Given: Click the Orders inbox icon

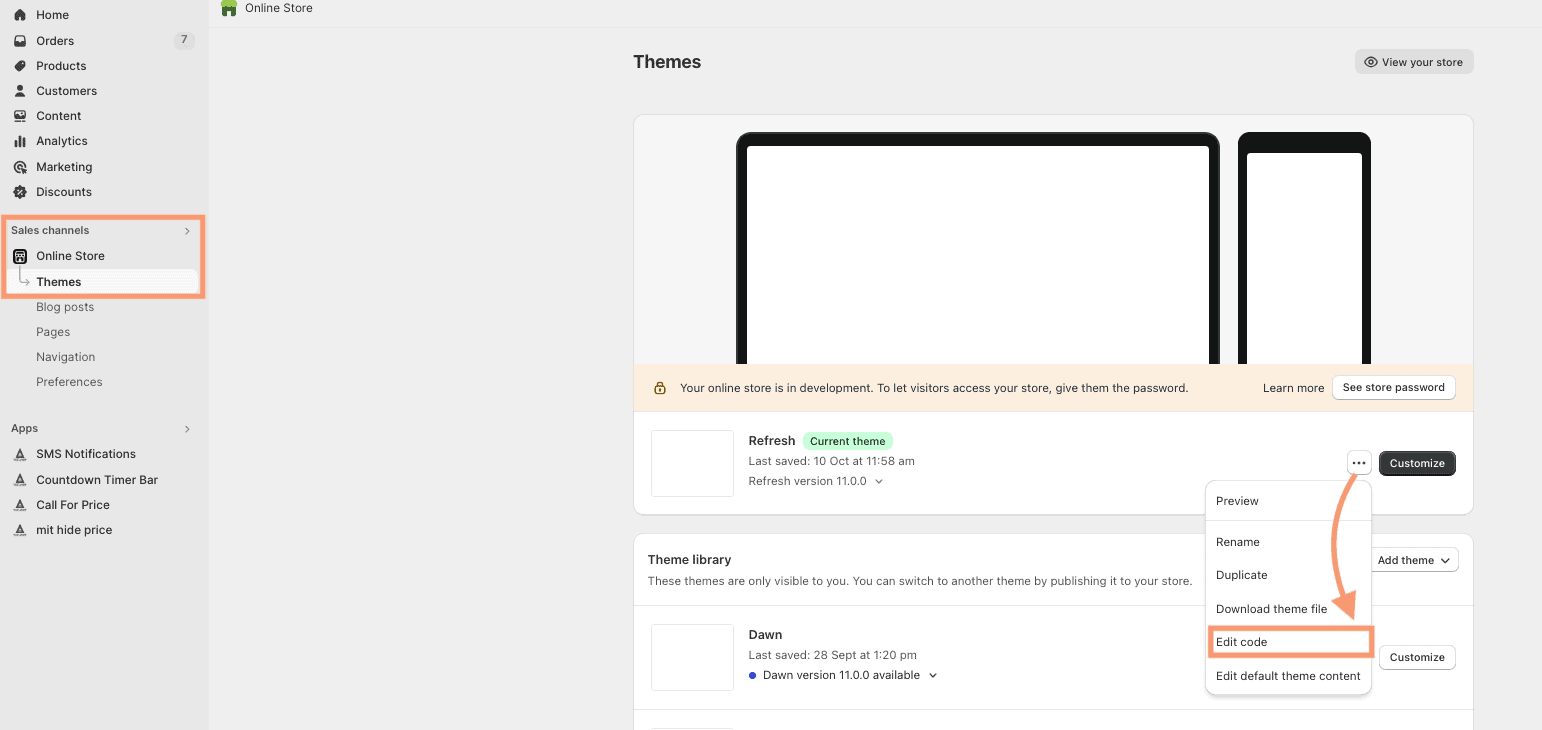Looking at the screenshot, I should (x=20, y=41).
